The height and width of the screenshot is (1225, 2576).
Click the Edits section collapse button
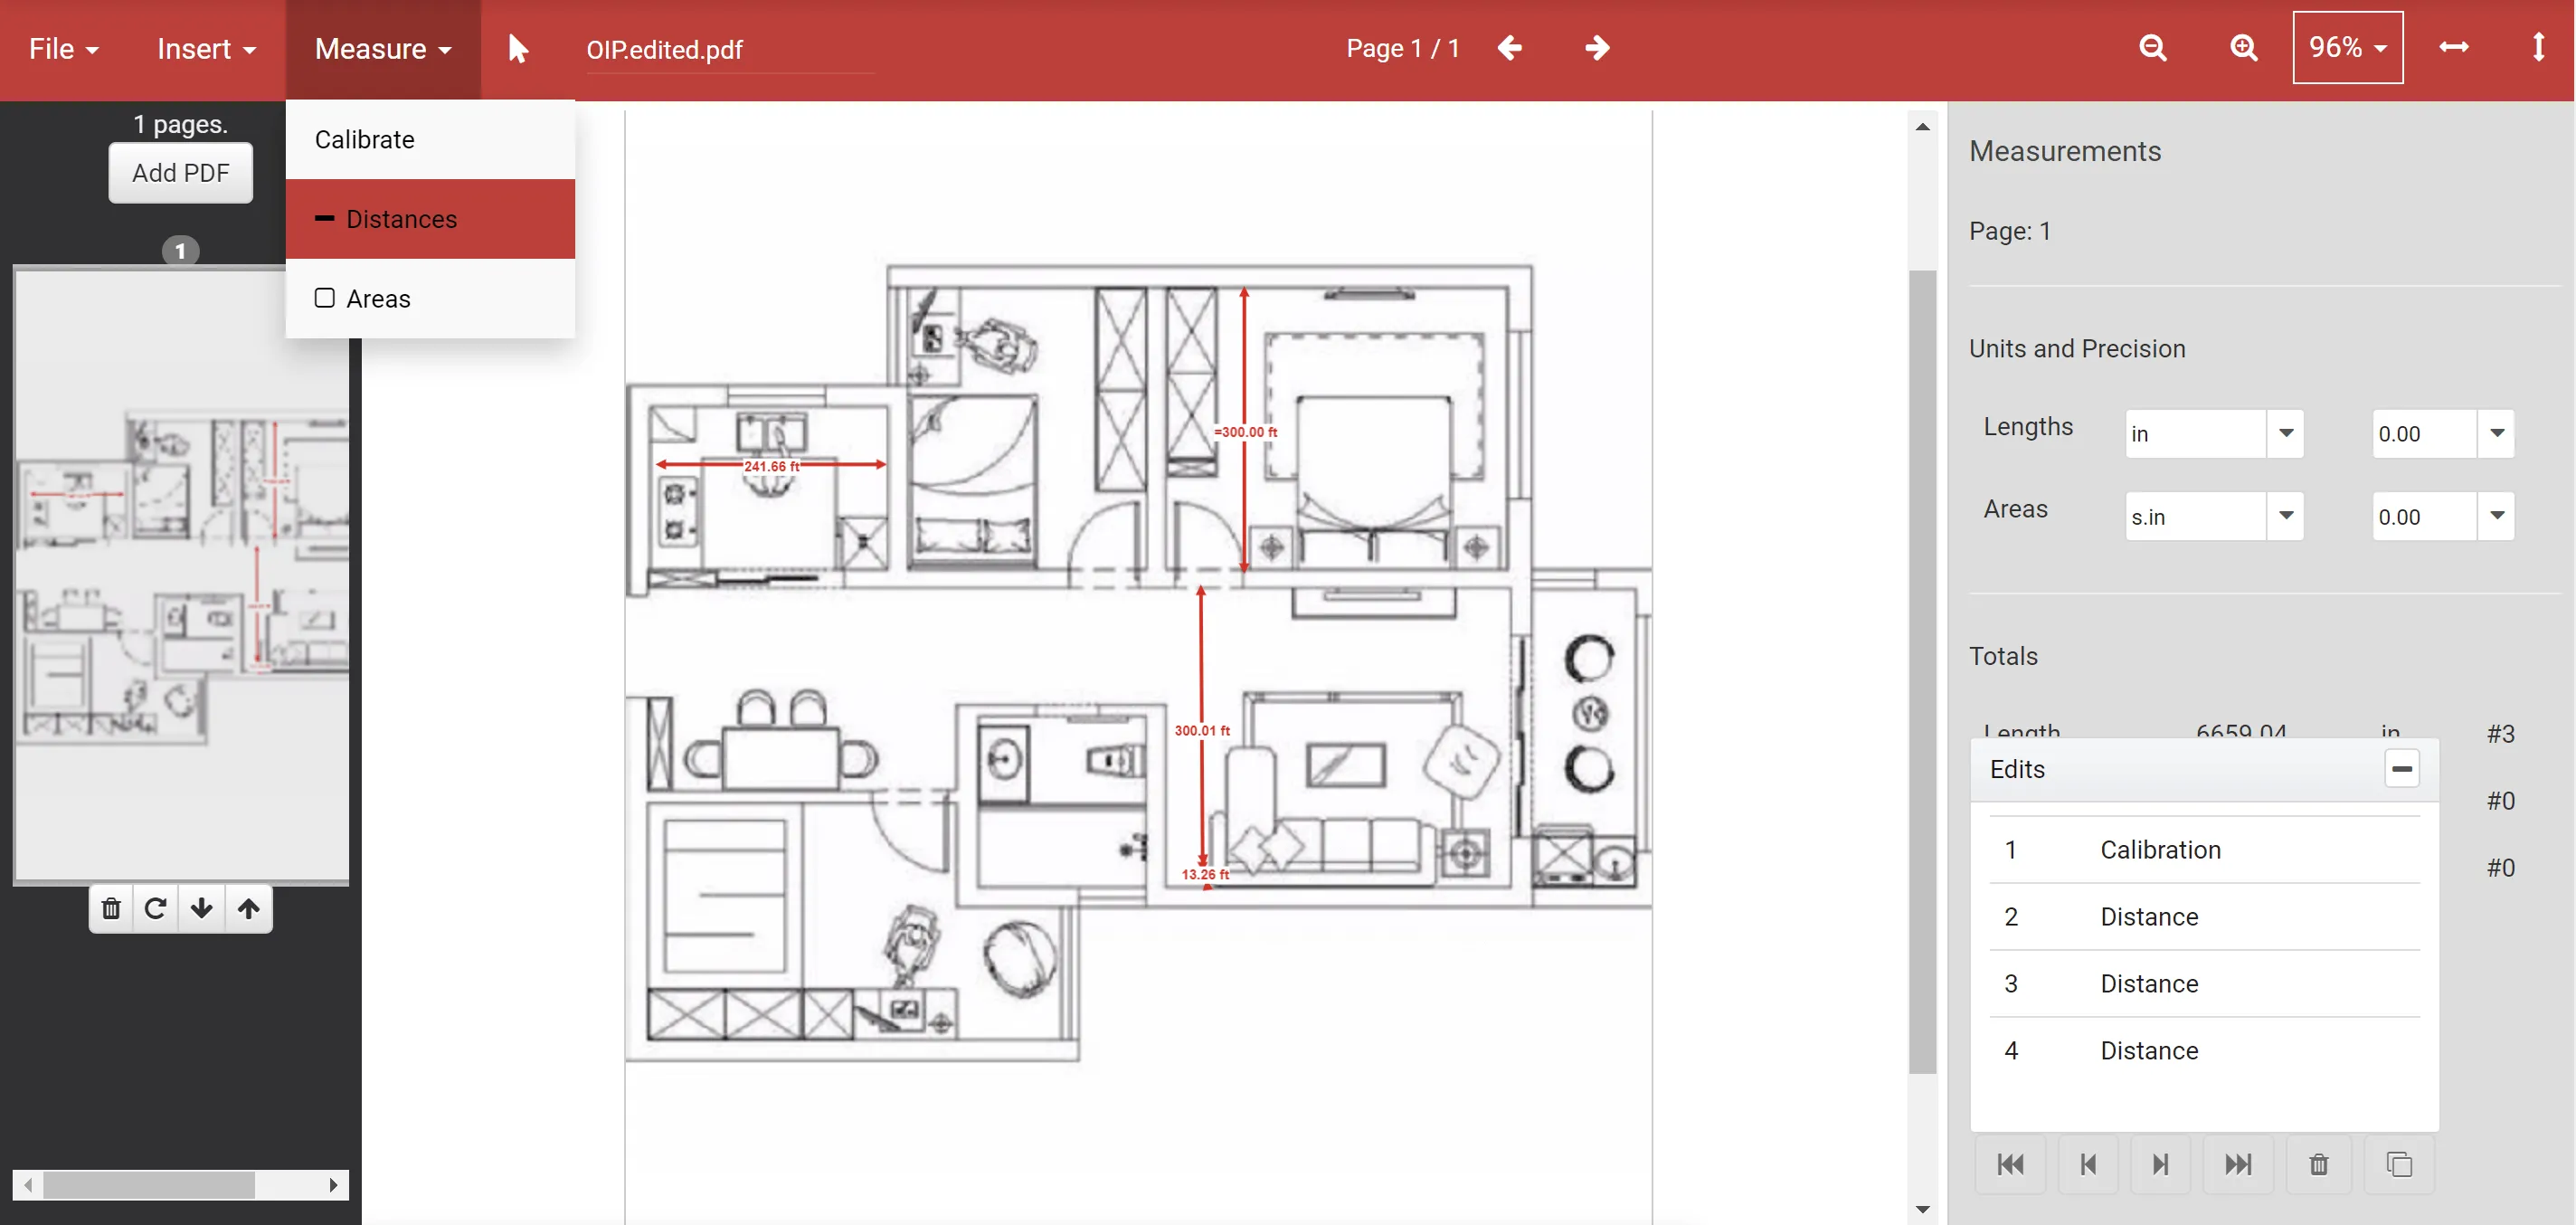tap(2401, 768)
